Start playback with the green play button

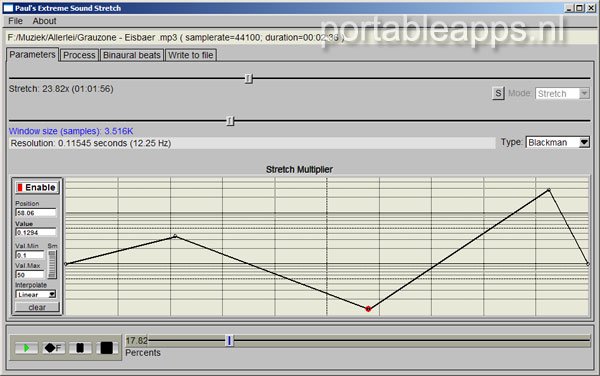[x=26, y=348]
